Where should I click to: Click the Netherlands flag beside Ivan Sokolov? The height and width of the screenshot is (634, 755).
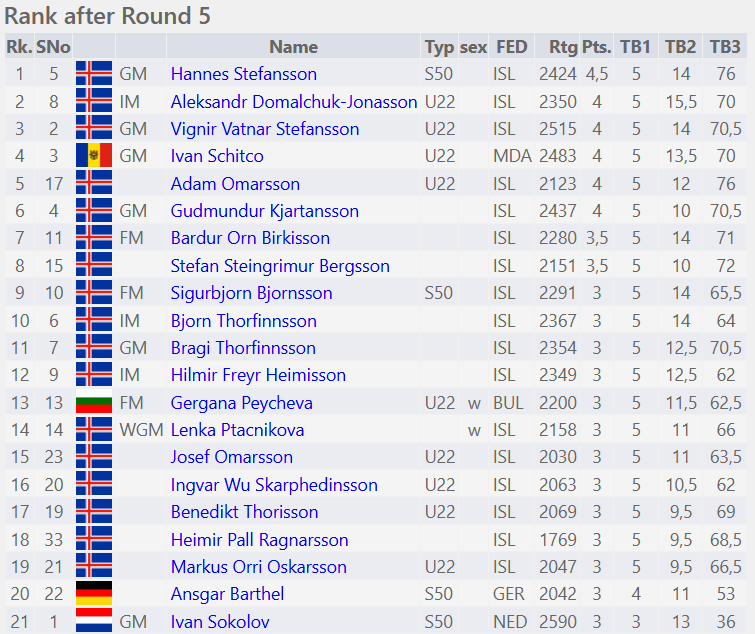point(94,621)
